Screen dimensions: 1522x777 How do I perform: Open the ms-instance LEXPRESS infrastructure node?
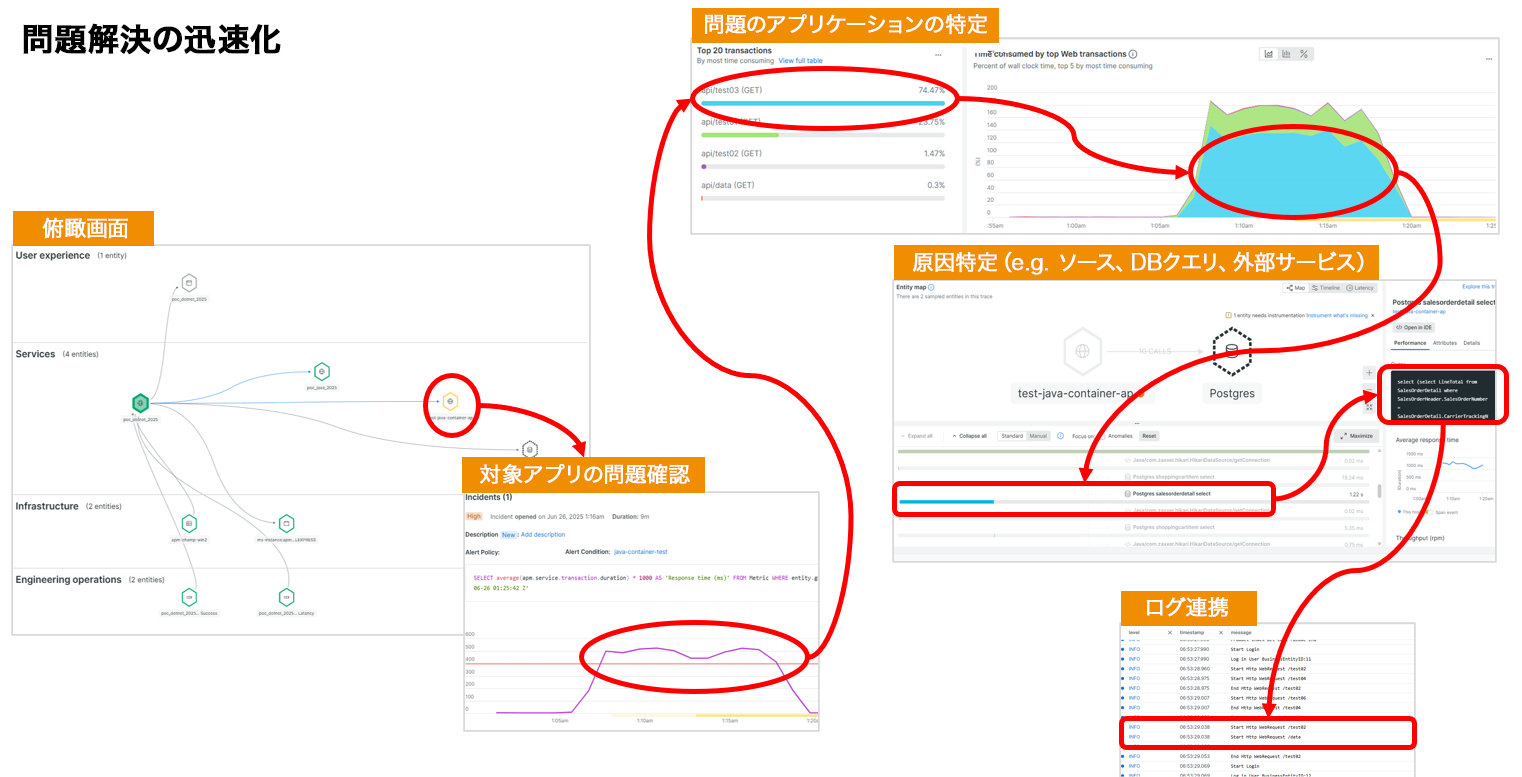pyautogui.click(x=286, y=523)
